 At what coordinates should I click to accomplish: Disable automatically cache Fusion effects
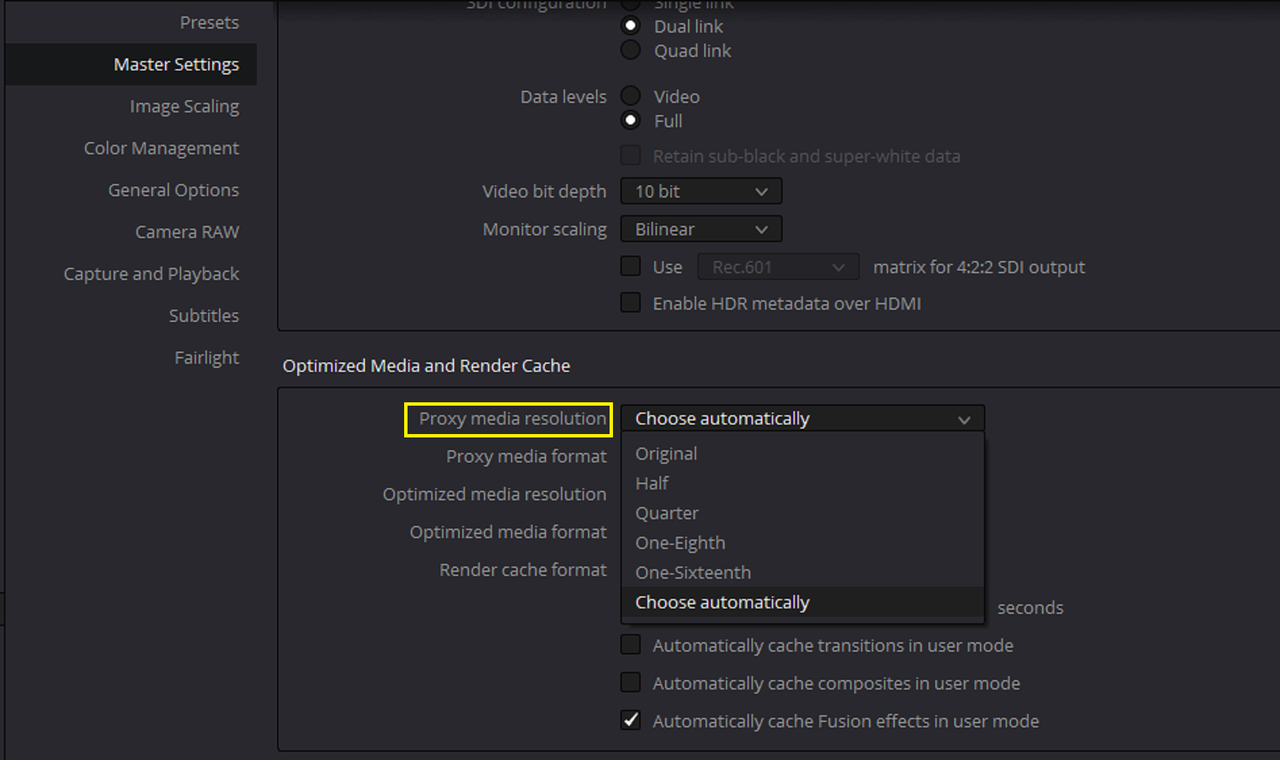(x=631, y=721)
